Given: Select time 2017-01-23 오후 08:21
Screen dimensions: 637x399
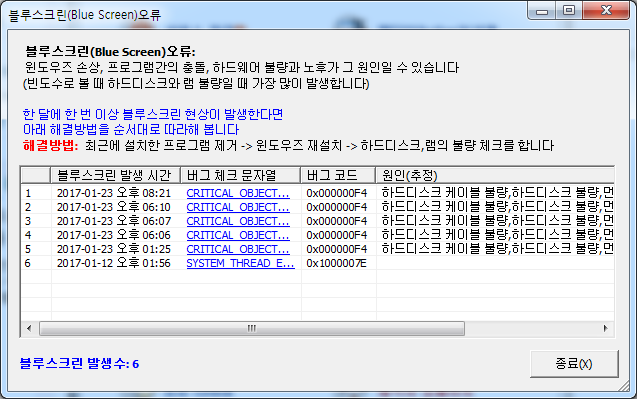Looking at the screenshot, I should (x=114, y=193).
